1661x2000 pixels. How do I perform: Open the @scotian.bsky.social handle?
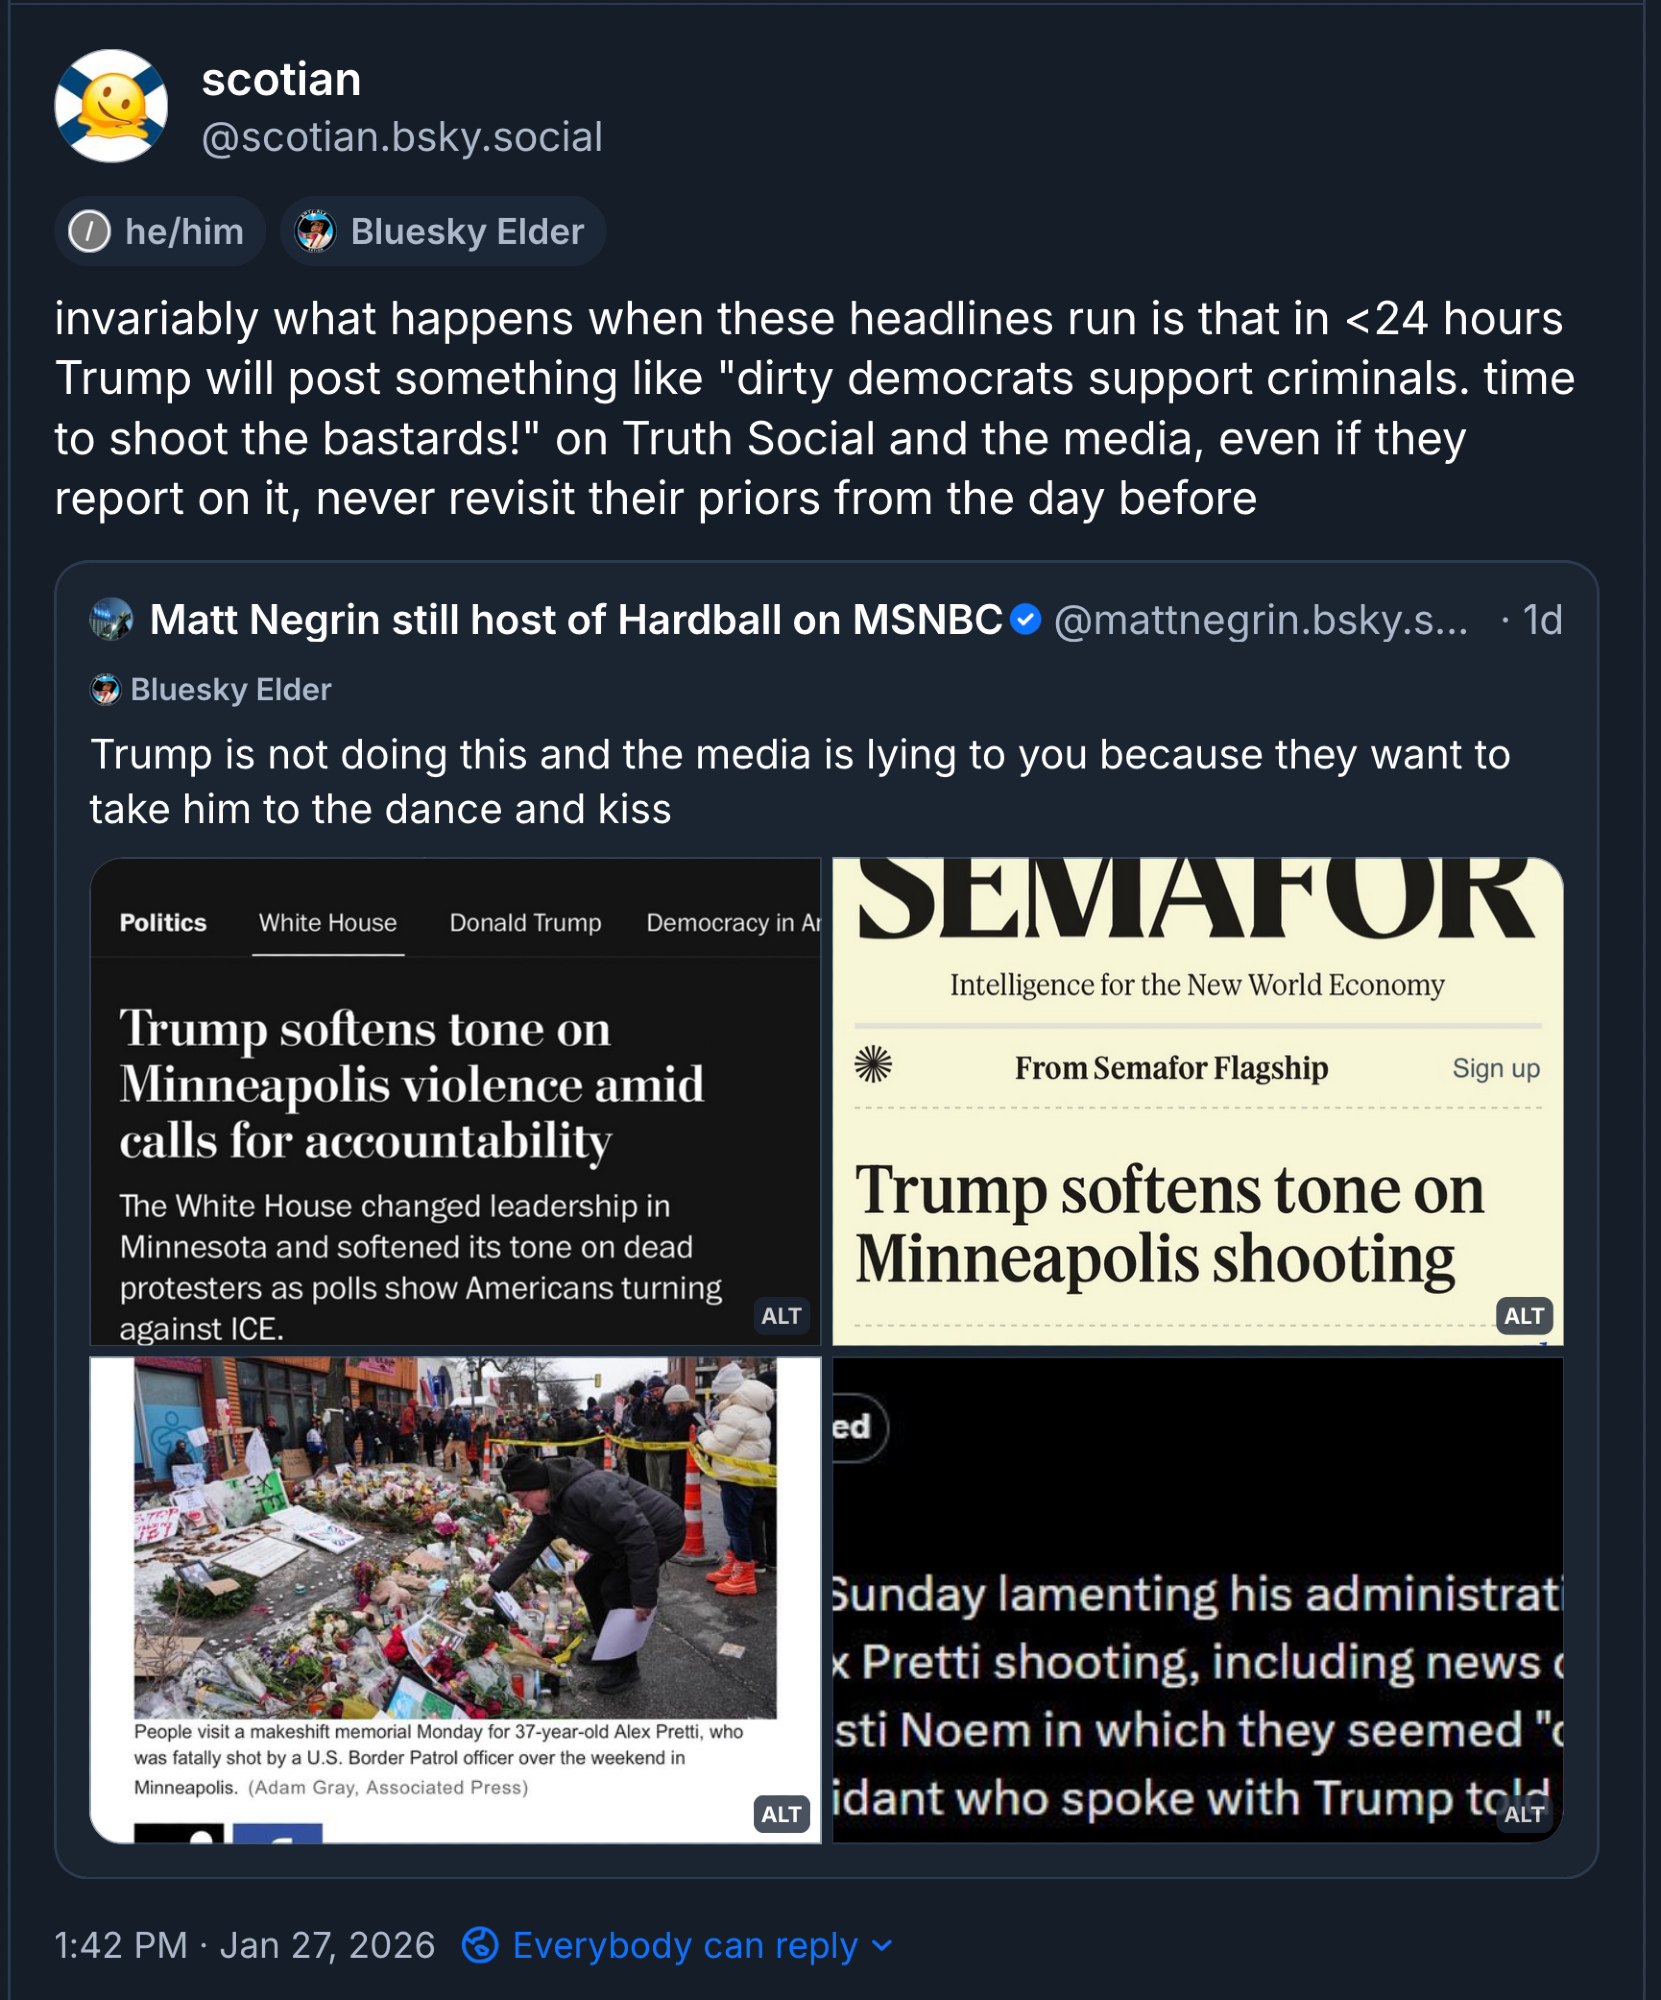(402, 137)
